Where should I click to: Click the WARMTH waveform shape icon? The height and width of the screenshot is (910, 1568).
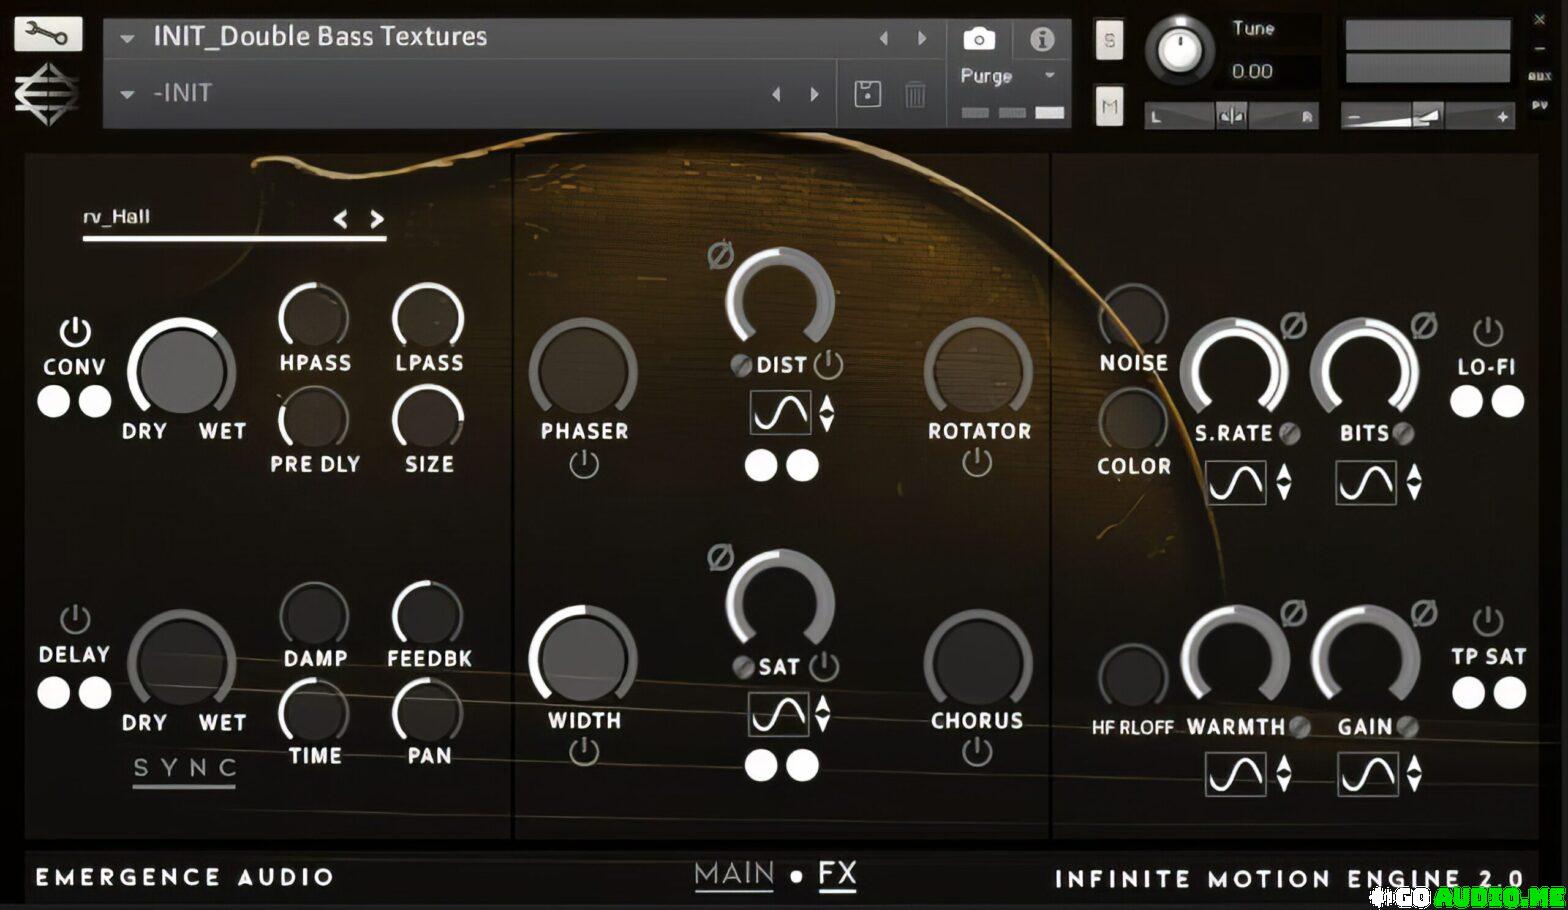point(1236,774)
